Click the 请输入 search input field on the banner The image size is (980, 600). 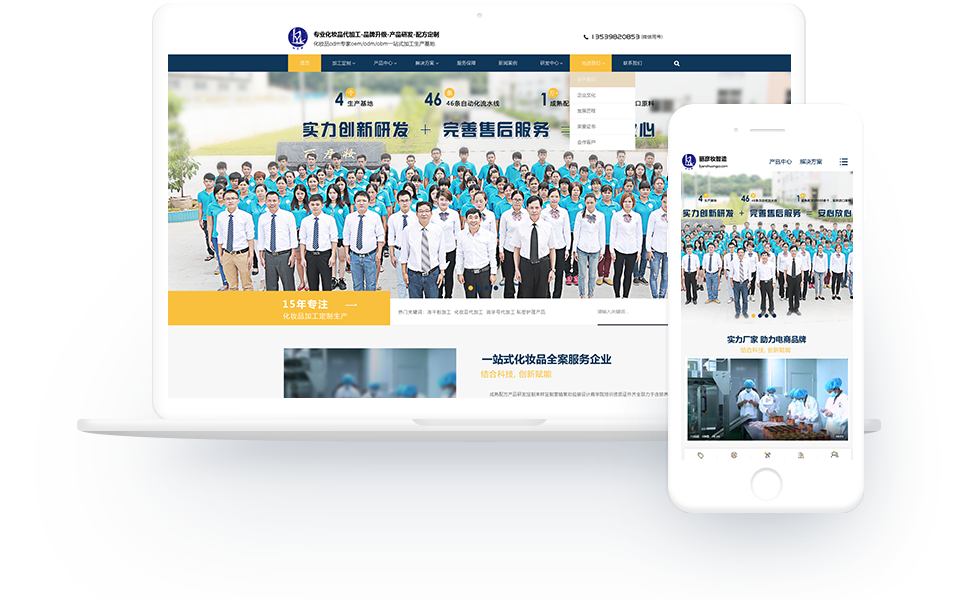click(x=615, y=311)
